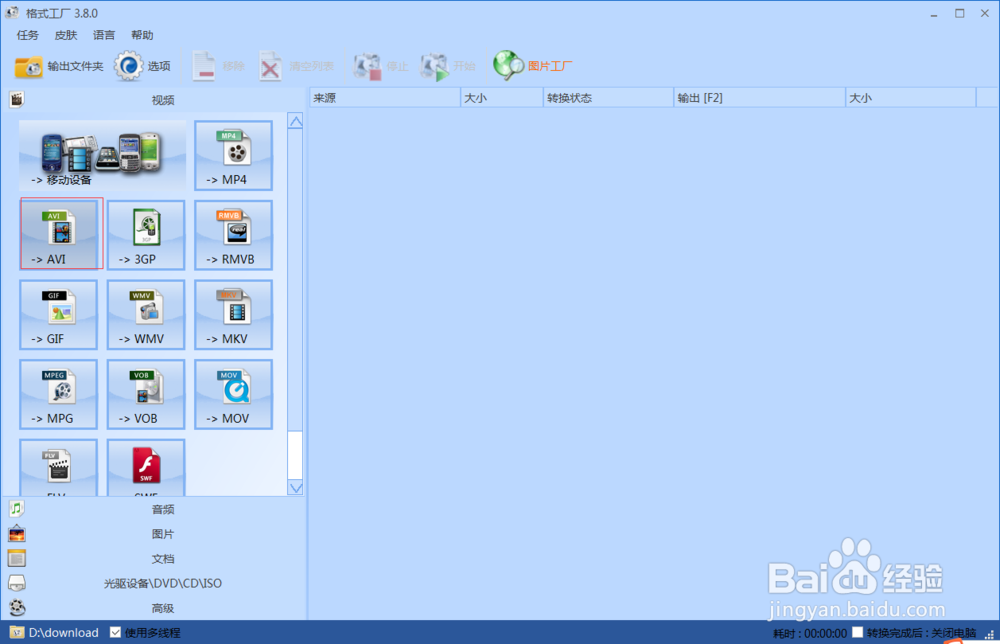Click the stop (停止) toolbar icon
Image resolution: width=1000 pixels, height=644 pixels.
point(367,66)
